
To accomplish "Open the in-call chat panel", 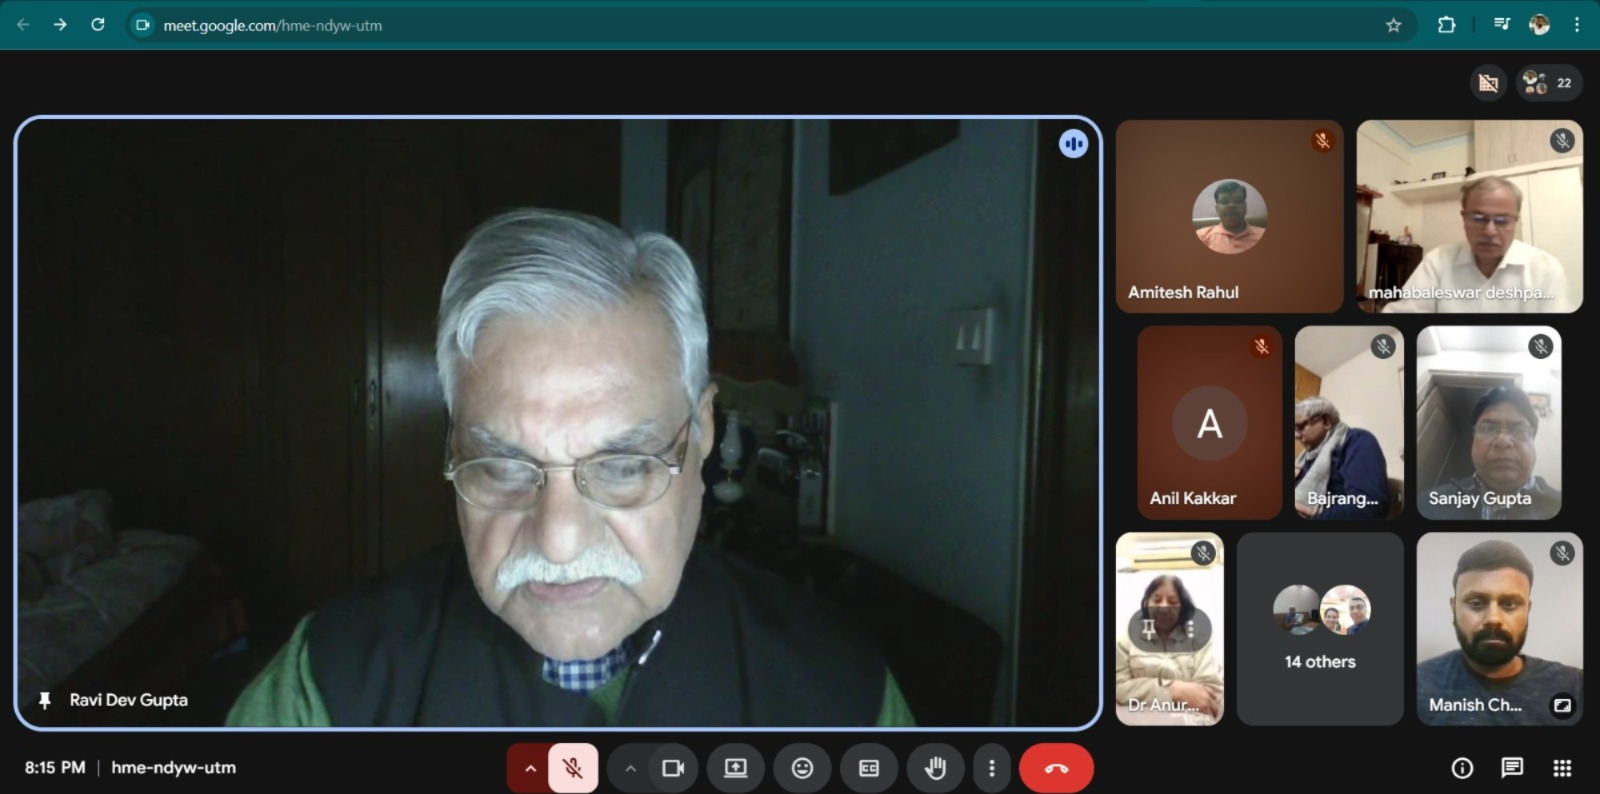I will (1512, 768).
